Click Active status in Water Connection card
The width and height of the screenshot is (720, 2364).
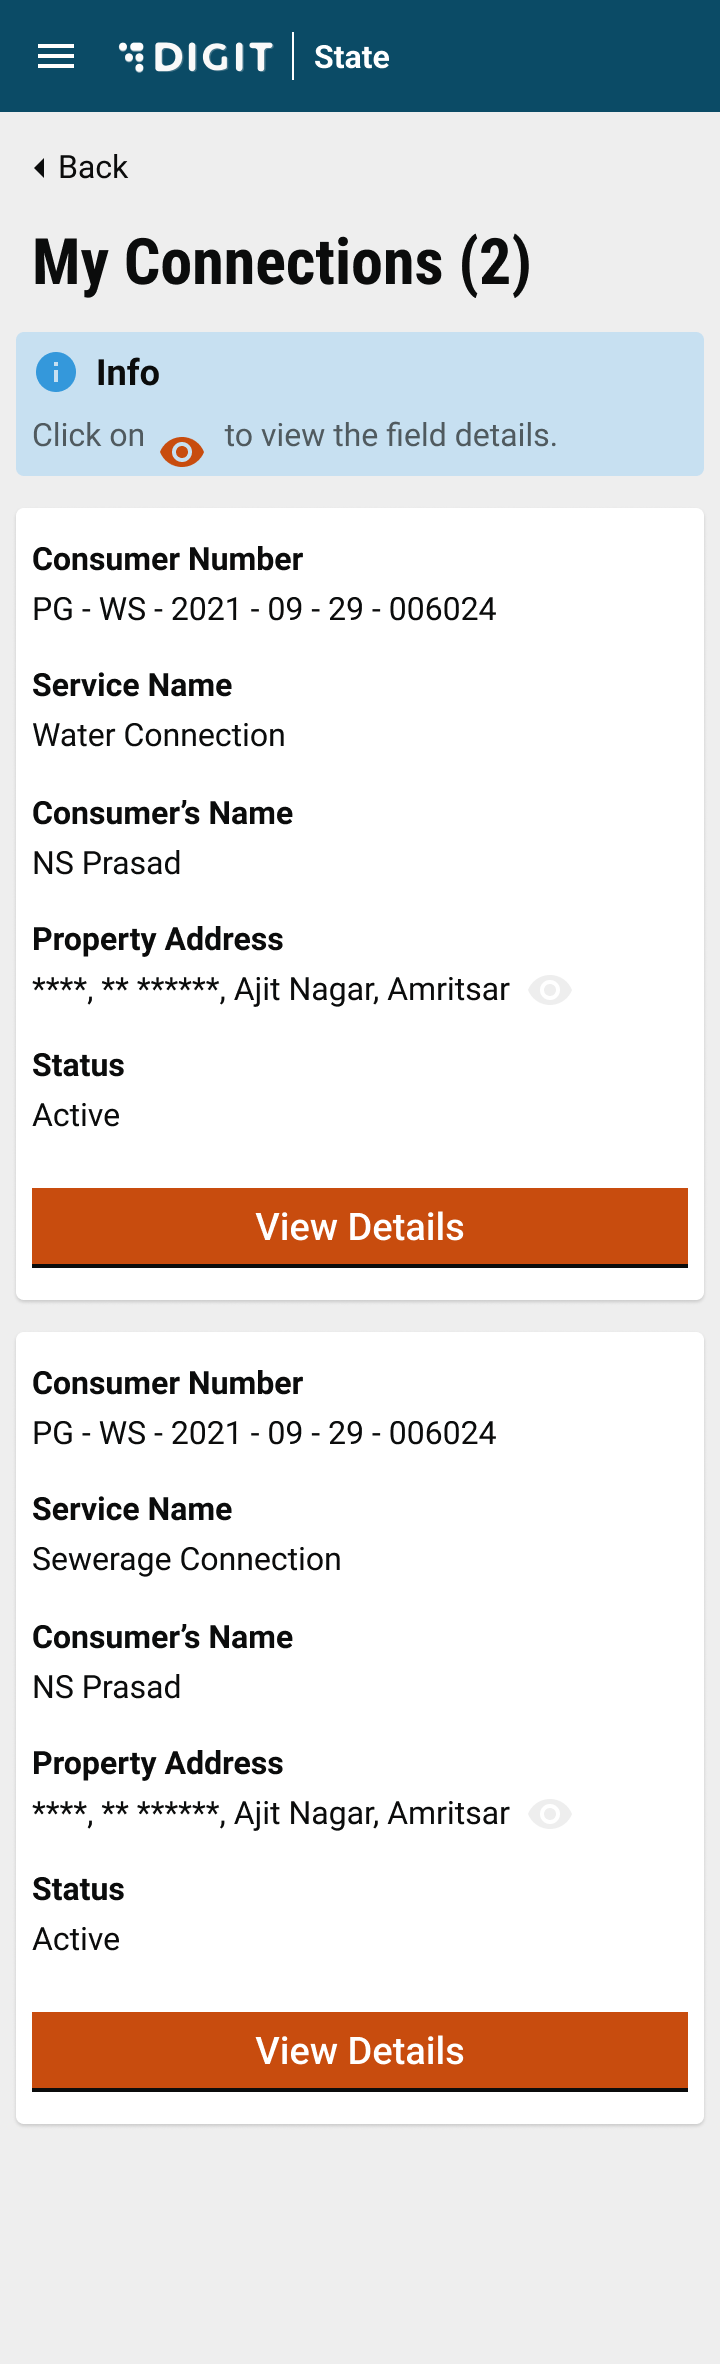[x=76, y=1115]
